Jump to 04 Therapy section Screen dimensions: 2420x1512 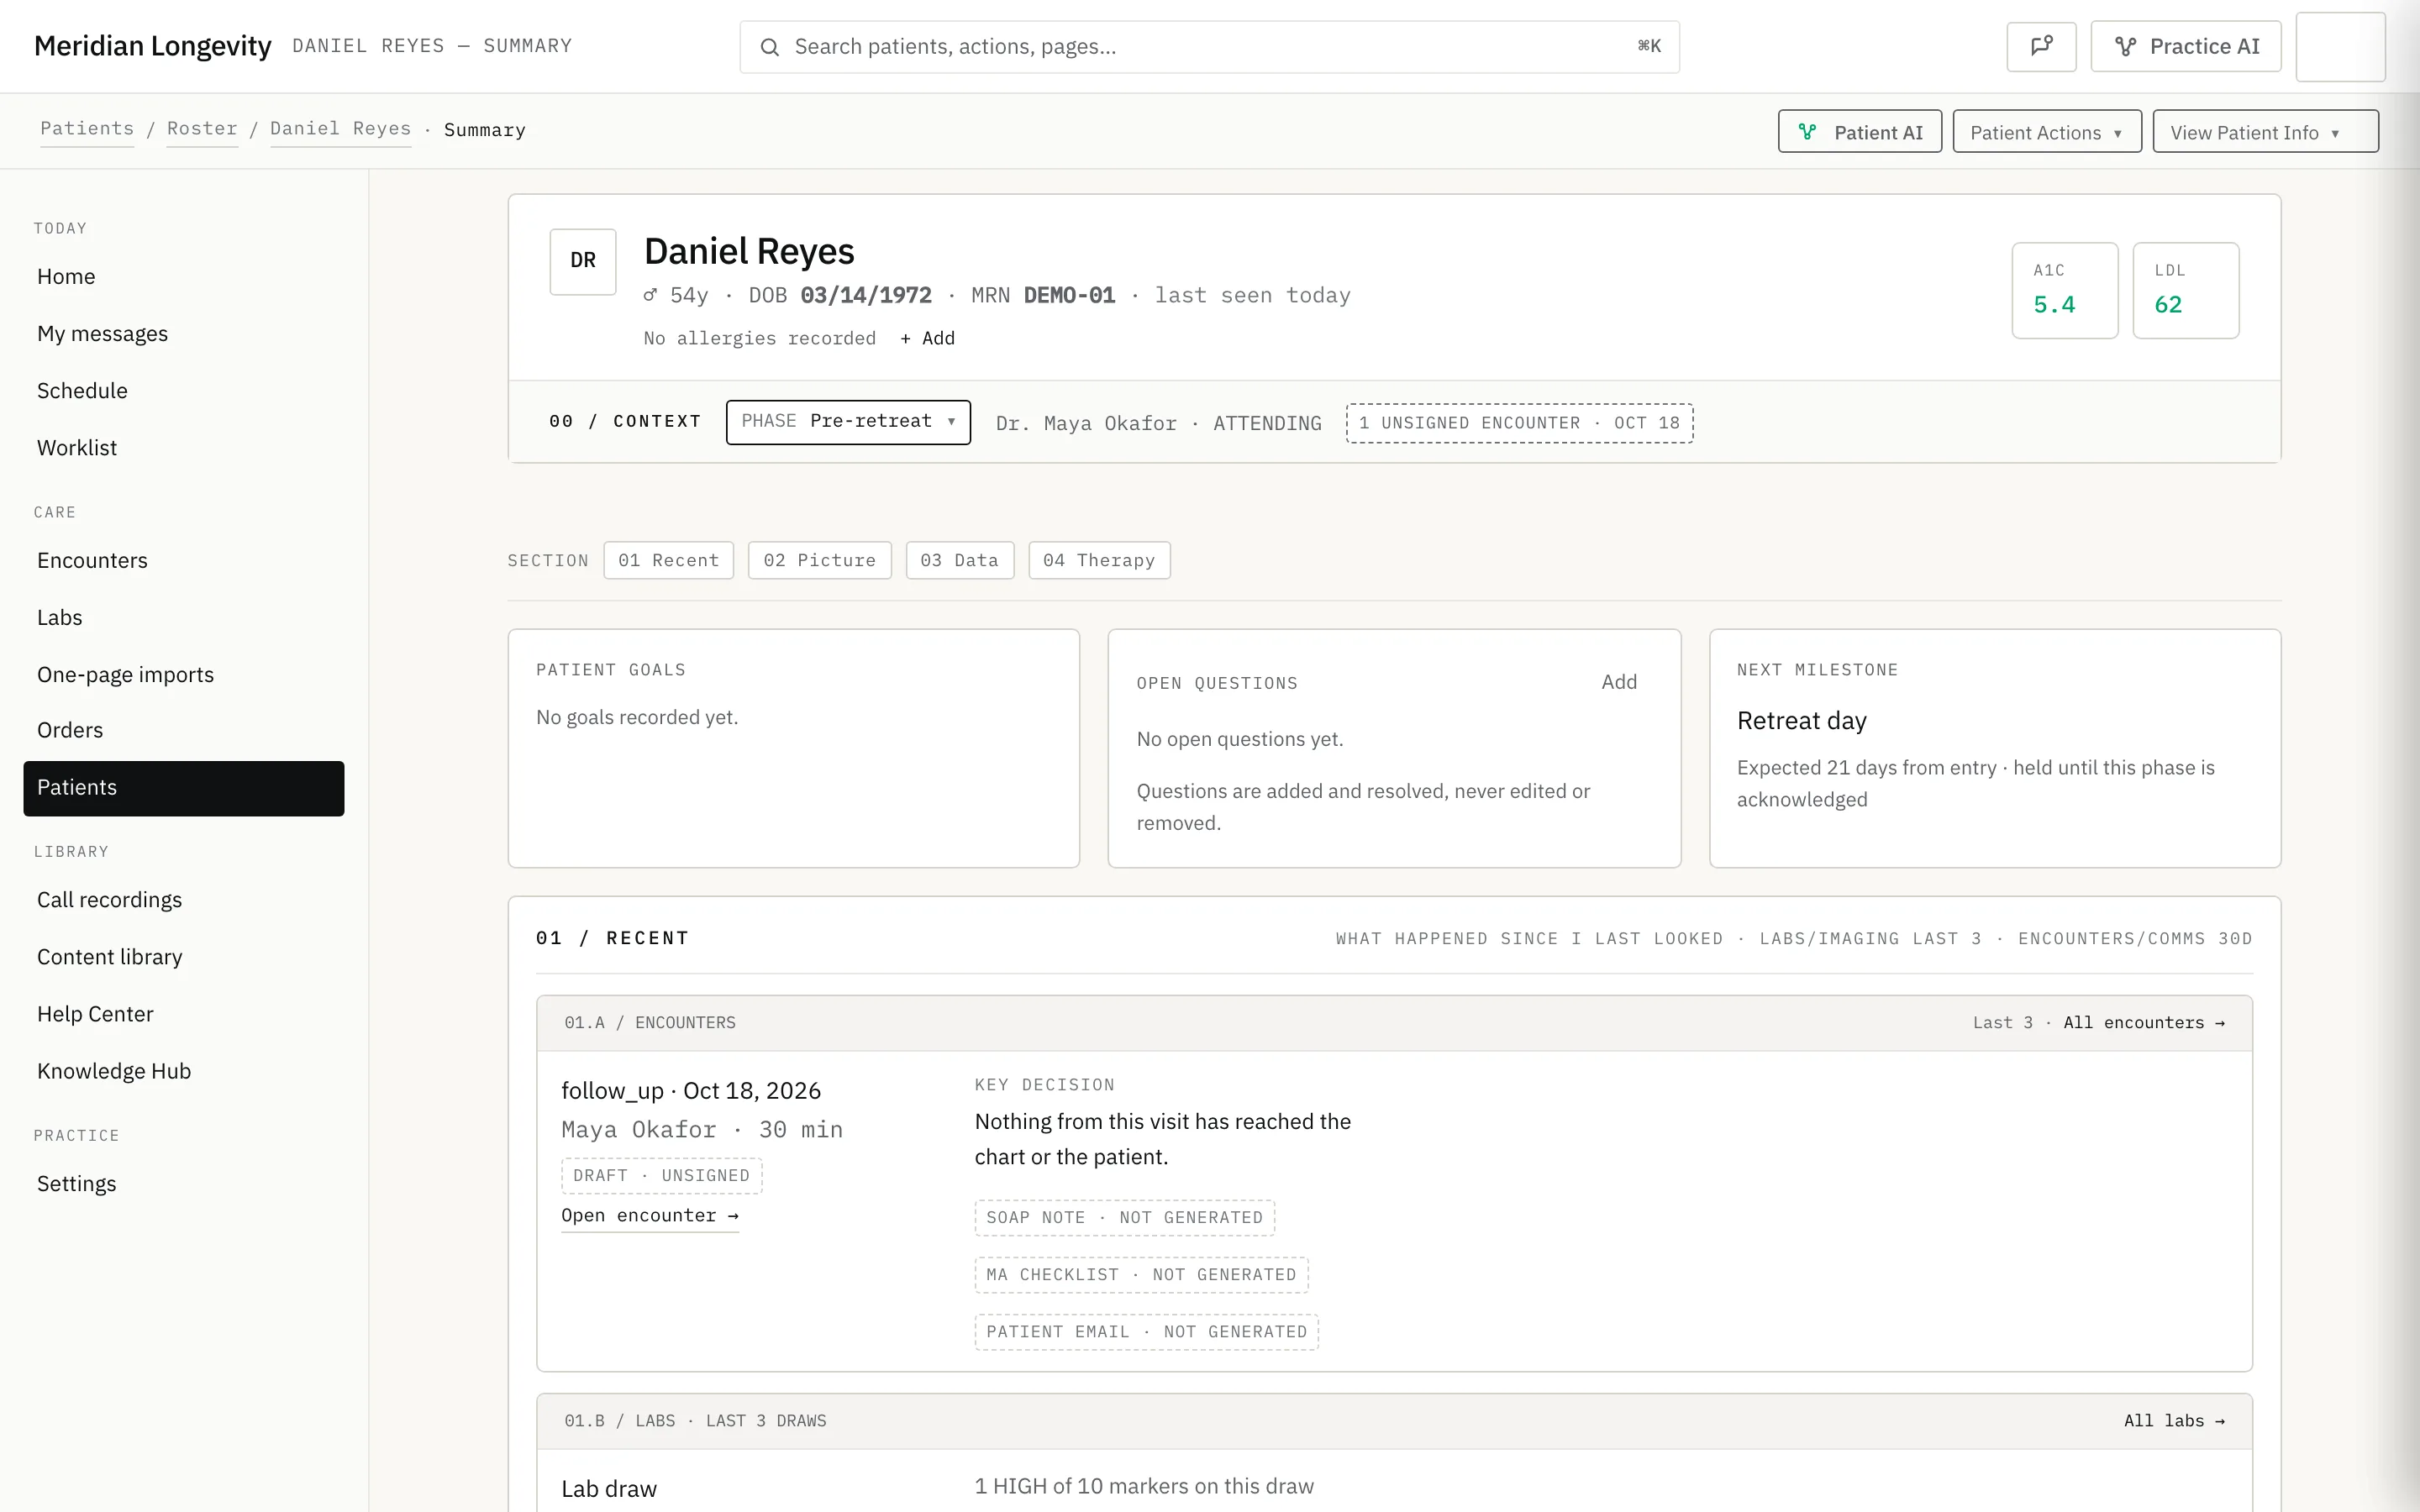(1099, 560)
